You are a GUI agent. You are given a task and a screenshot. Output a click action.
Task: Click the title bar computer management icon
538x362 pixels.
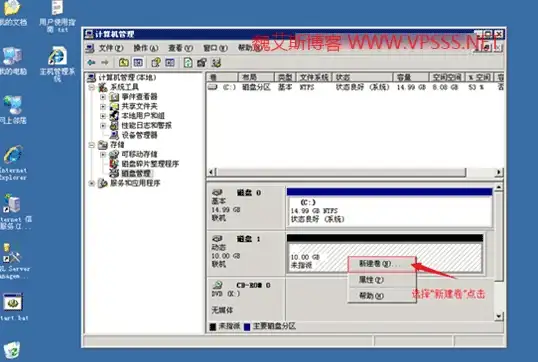[89, 34]
